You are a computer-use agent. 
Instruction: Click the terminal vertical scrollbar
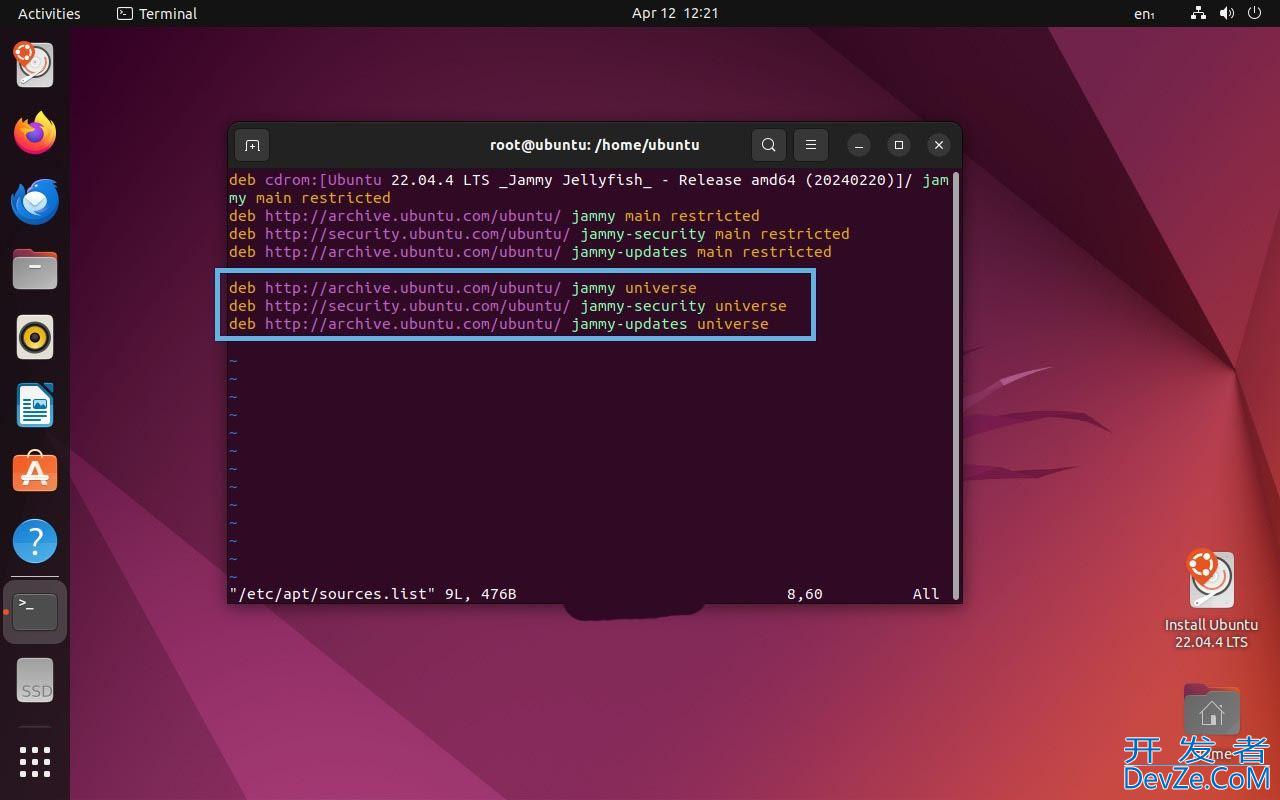pyautogui.click(x=956, y=385)
